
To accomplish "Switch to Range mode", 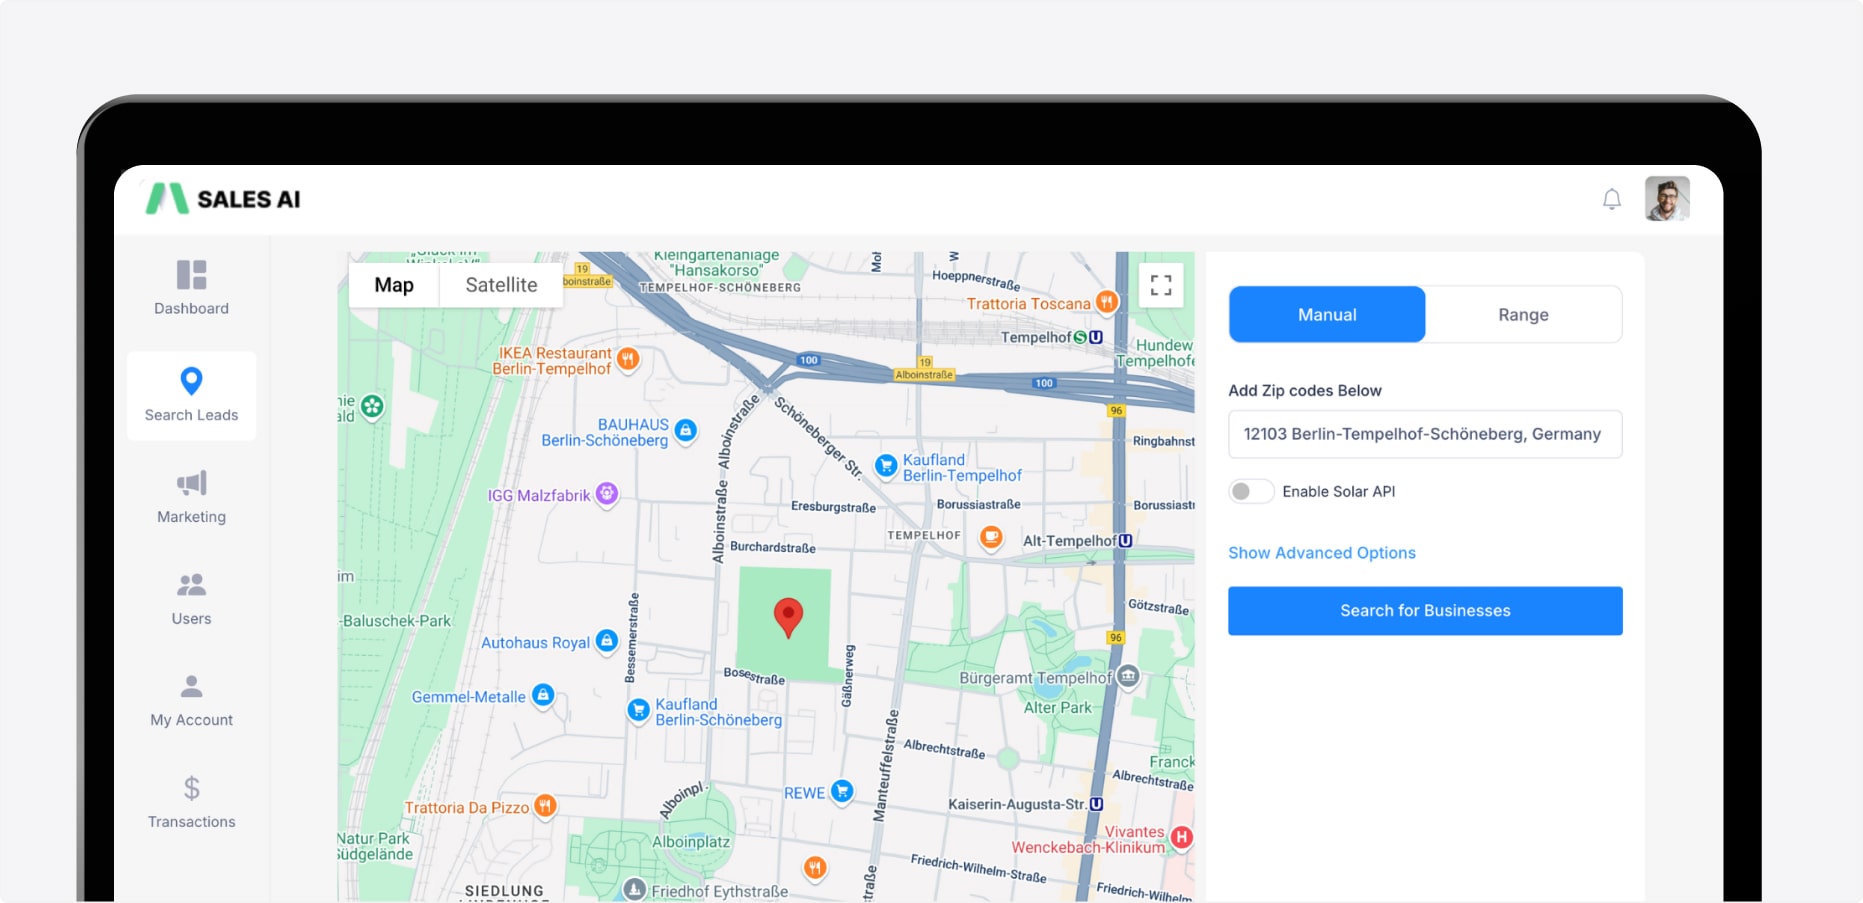I will pyautogui.click(x=1522, y=315).
